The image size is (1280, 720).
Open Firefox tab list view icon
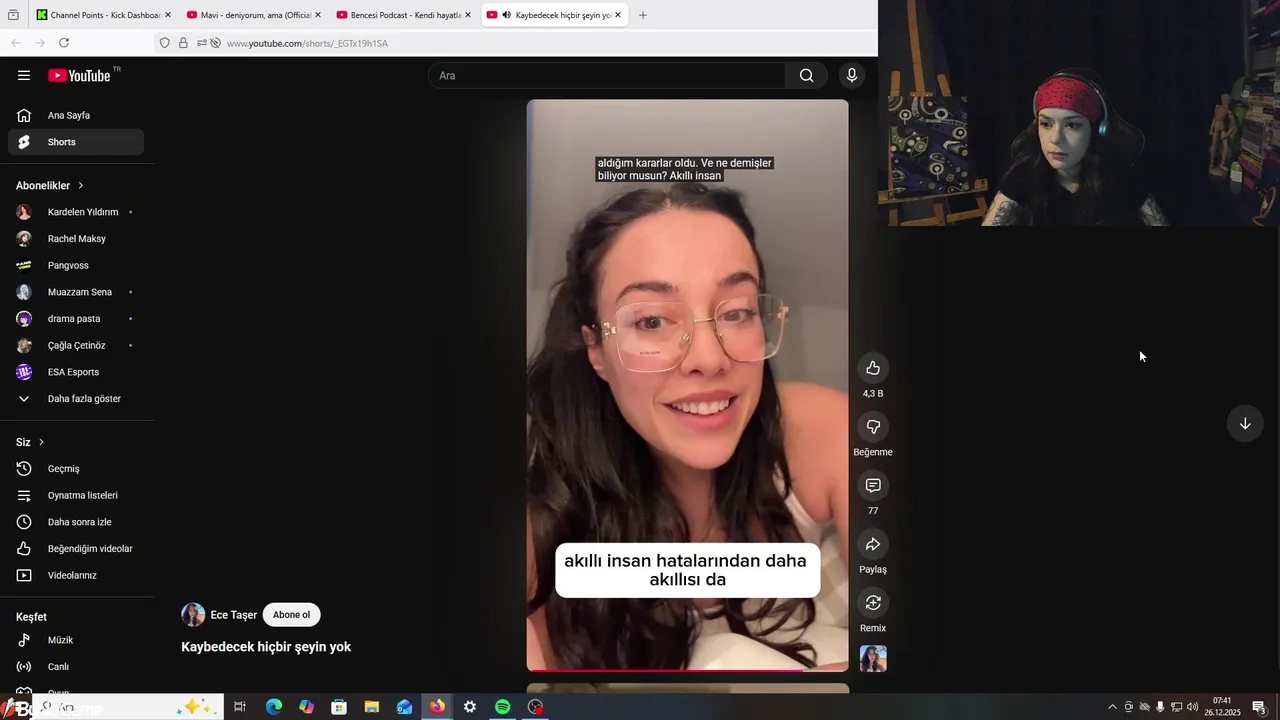[13, 15]
